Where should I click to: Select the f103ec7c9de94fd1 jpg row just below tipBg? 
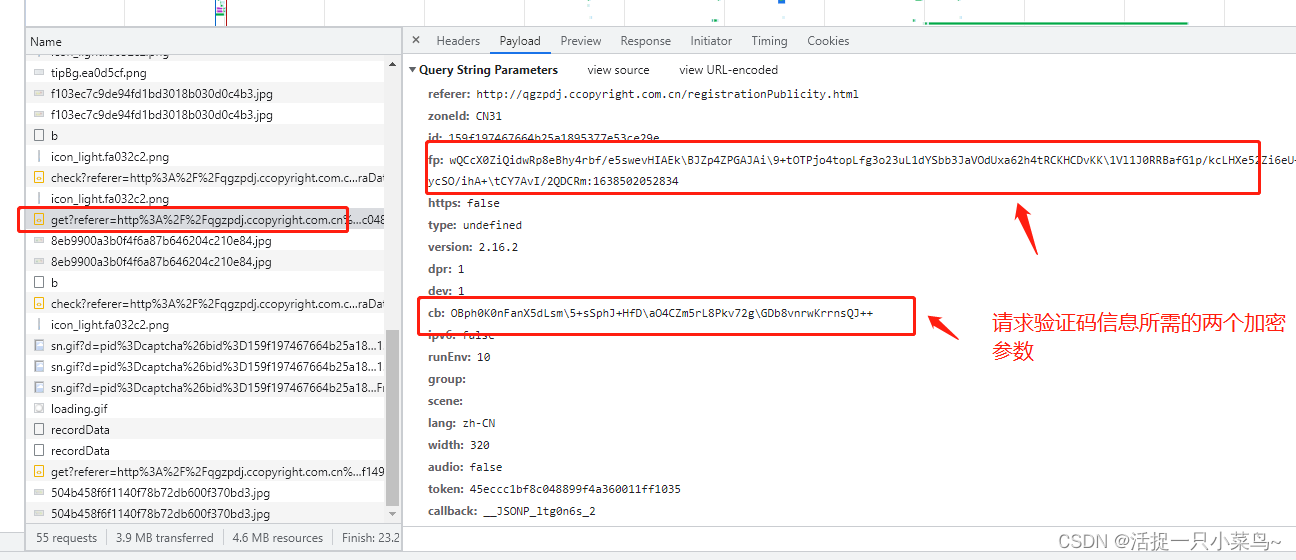click(x=205, y=94)
